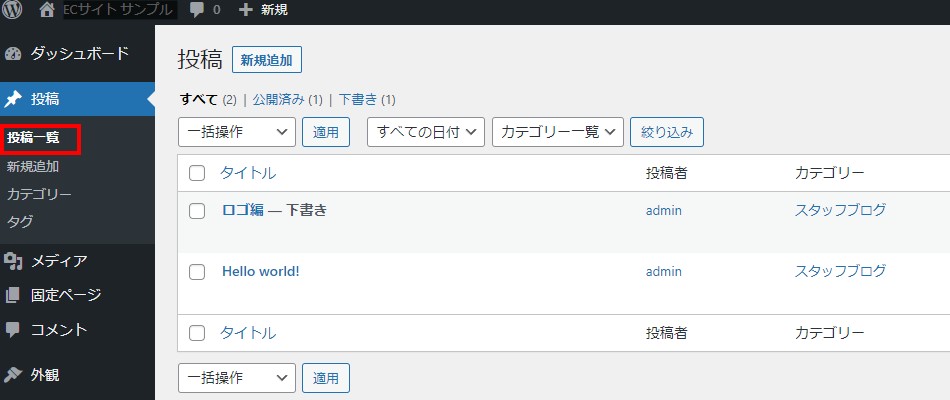The width and height of the screenshot is (950, 400).
Task: Click the 新規追加 button beside the heading
Action: click(x=267, y=60)
